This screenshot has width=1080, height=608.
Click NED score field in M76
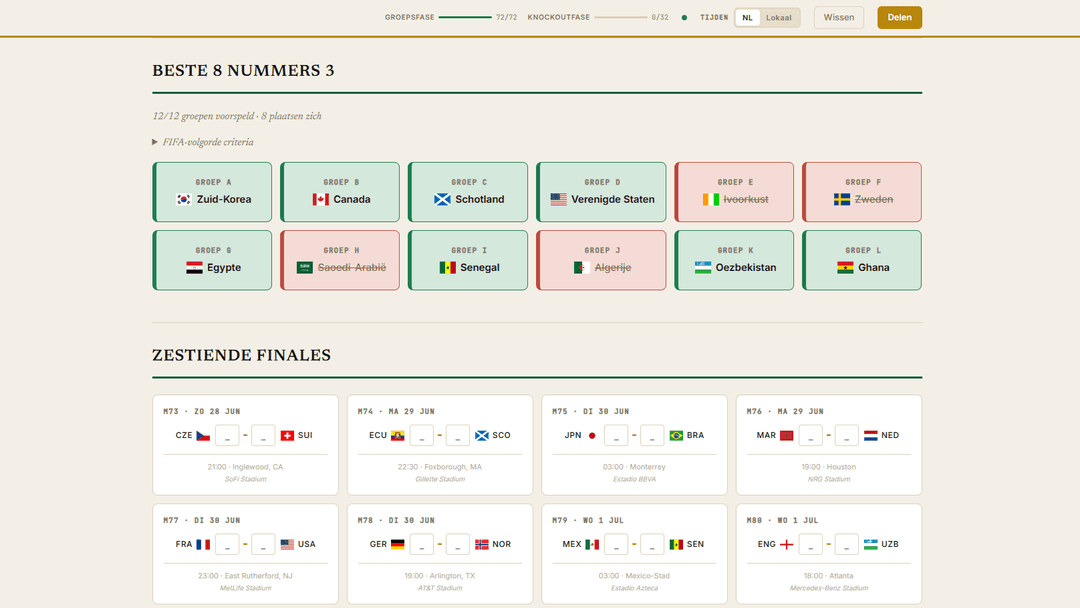[847, 436]
